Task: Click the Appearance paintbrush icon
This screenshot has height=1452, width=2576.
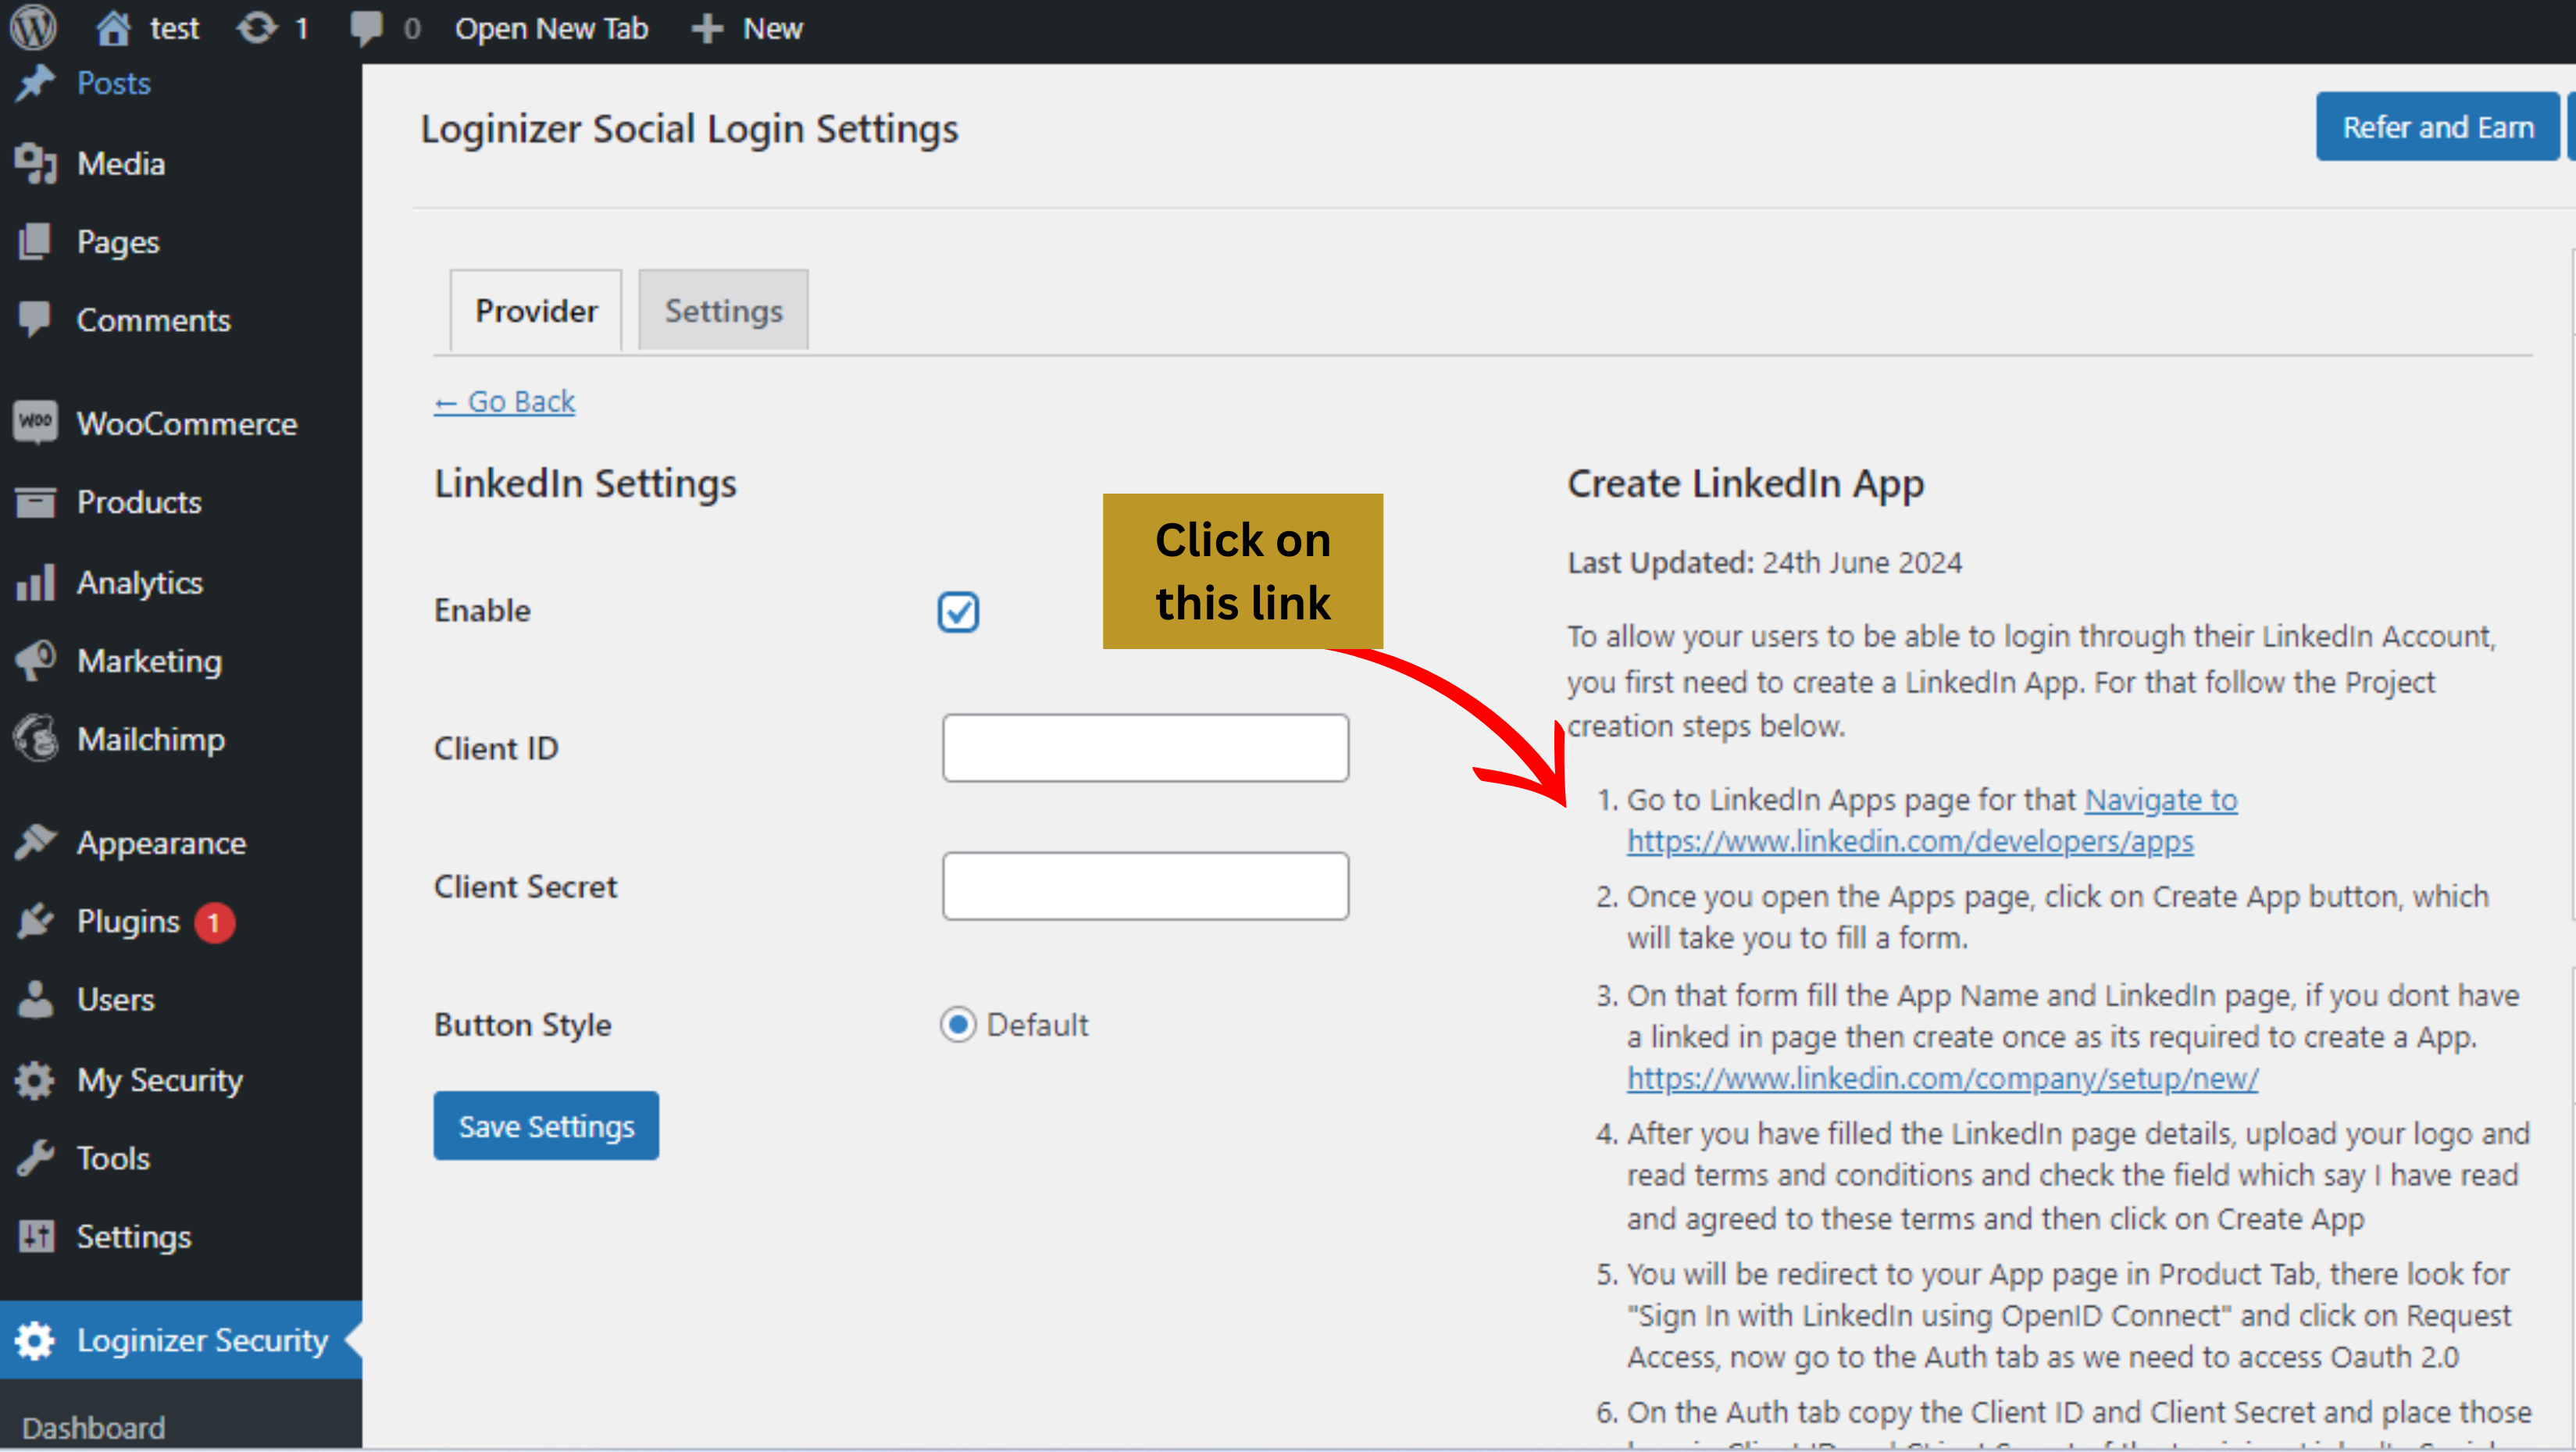Action: (x=35, y=842)
